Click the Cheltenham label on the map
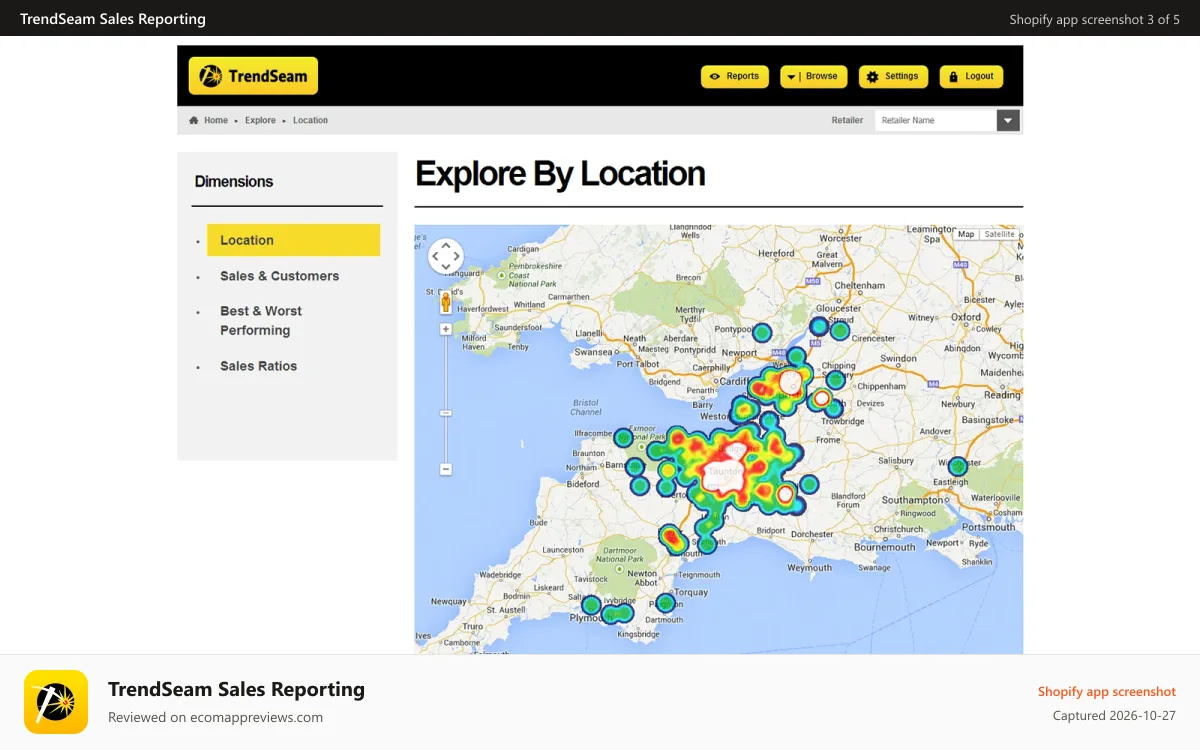This screenshot has height=750, width=1200. 860,285
